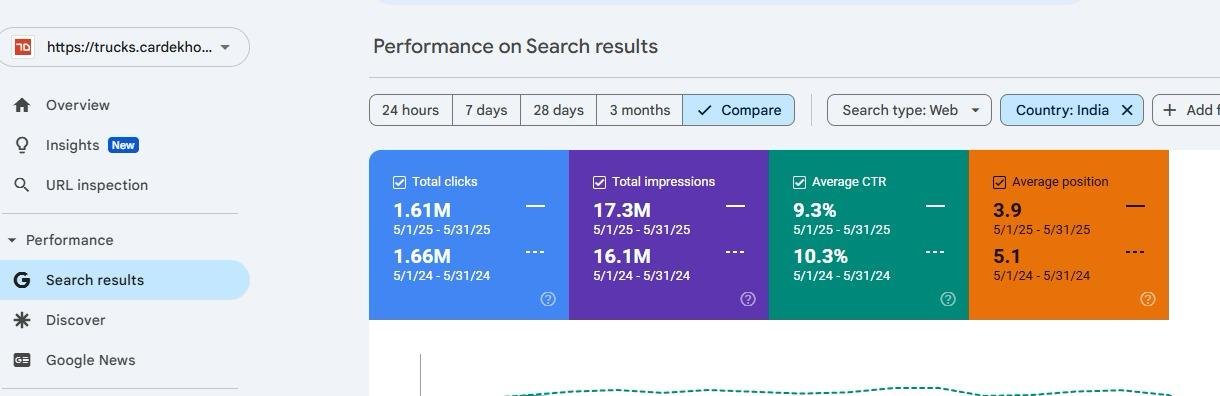
Task: Click the Add filter button
Action: (x=1187, y=110)
